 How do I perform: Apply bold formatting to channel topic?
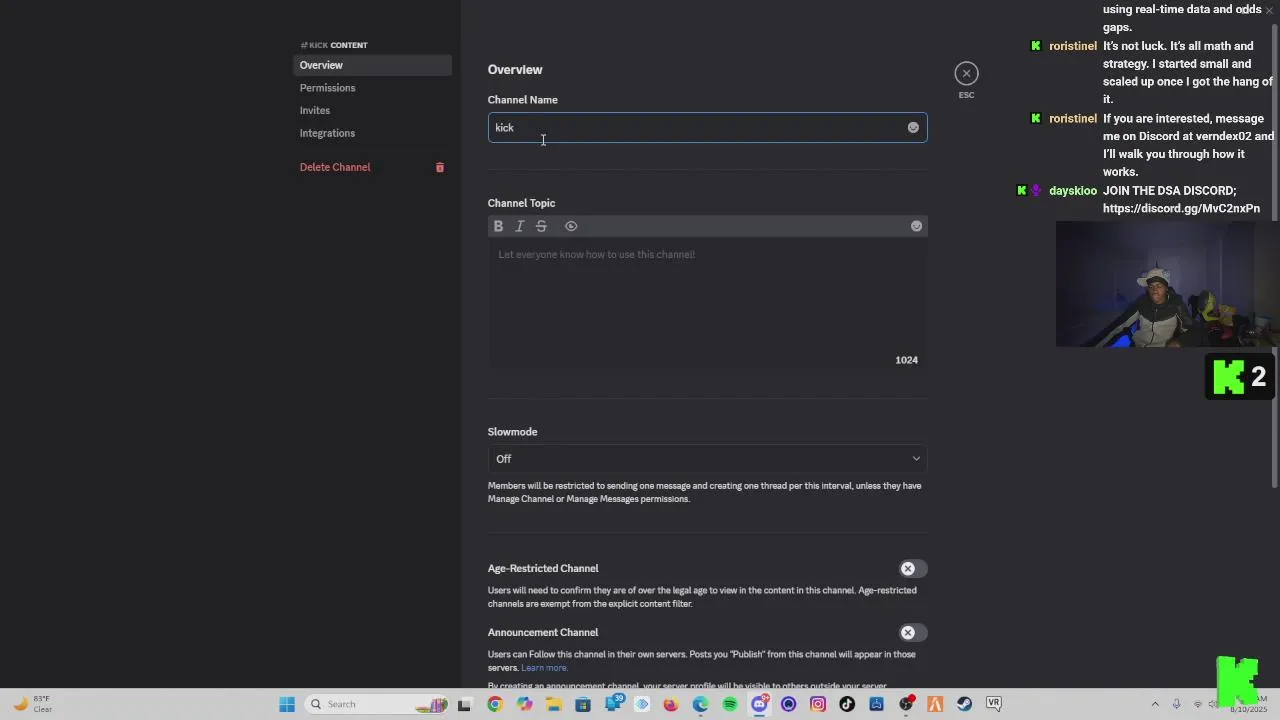[x=498, y=226]
